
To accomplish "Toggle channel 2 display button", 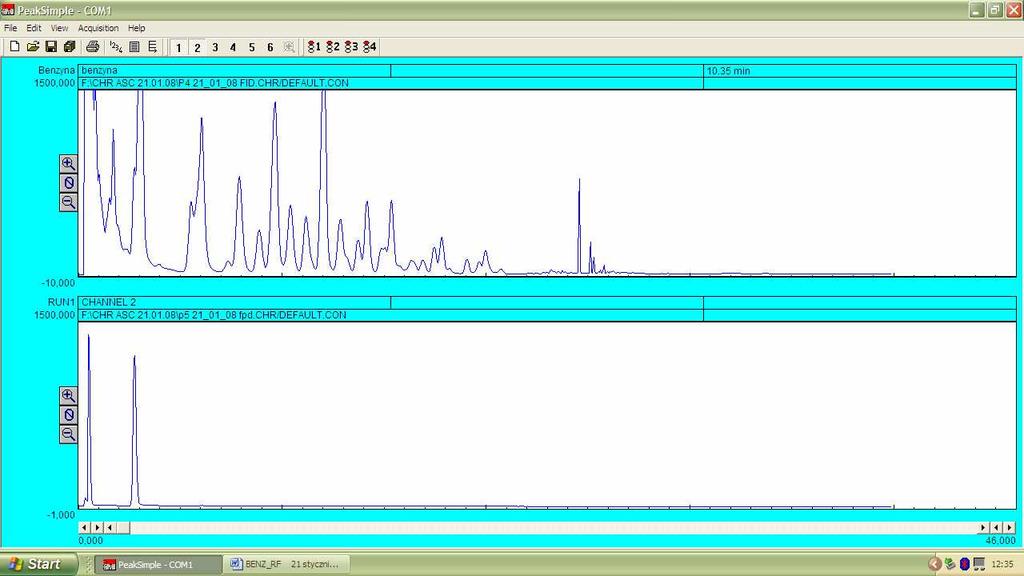I will (197, 47).
